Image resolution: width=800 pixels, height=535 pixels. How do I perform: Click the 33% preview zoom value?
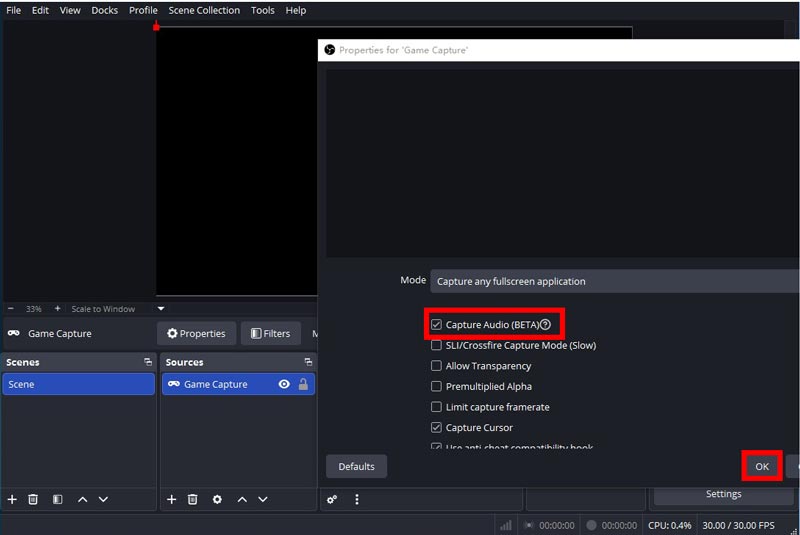tap(34, 309)
